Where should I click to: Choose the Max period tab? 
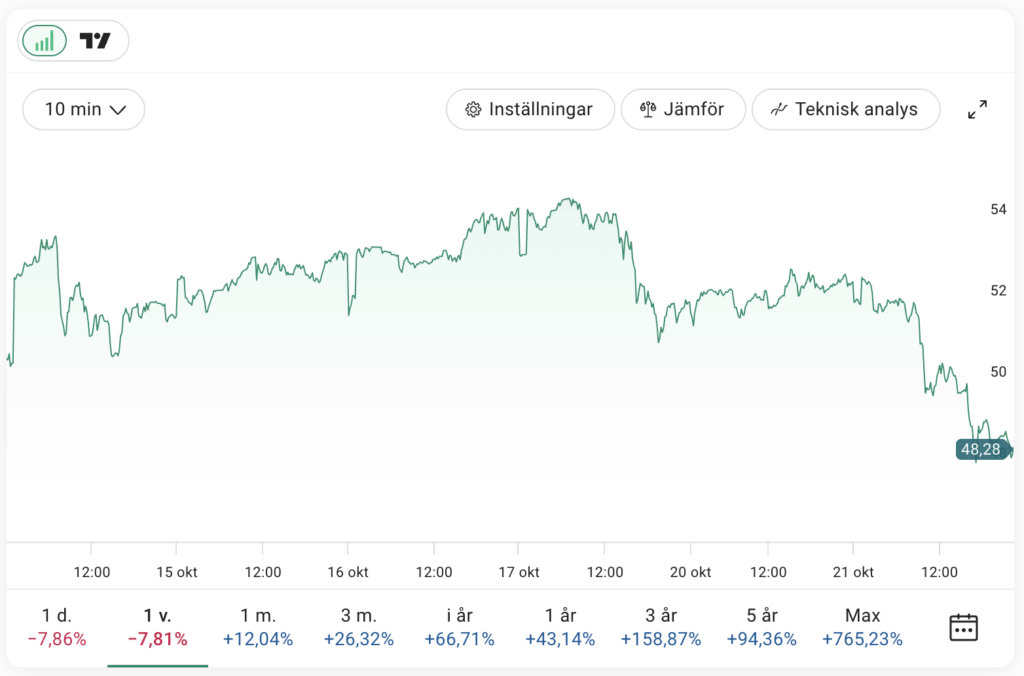point(862,627)
